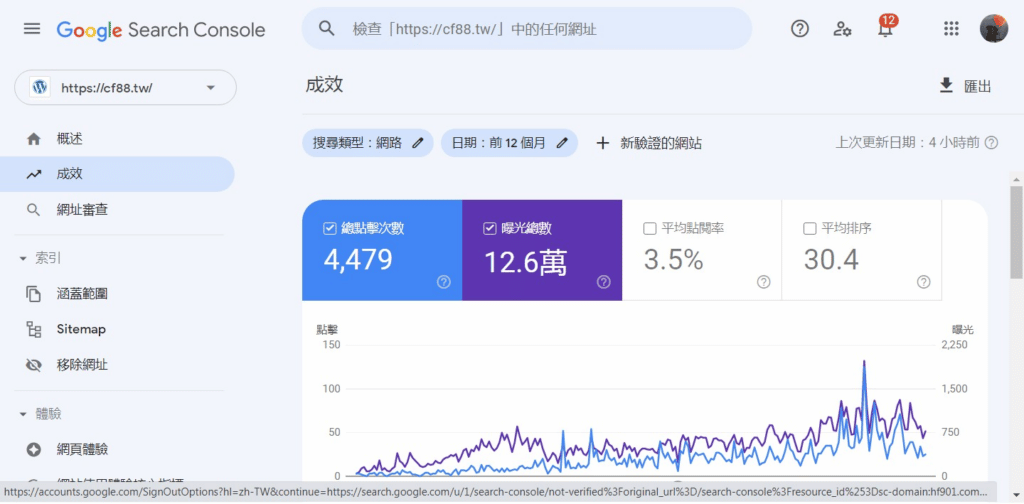Click the 4,479 total clicks value
Screen dimensions: 1024x504
[358, 259]
